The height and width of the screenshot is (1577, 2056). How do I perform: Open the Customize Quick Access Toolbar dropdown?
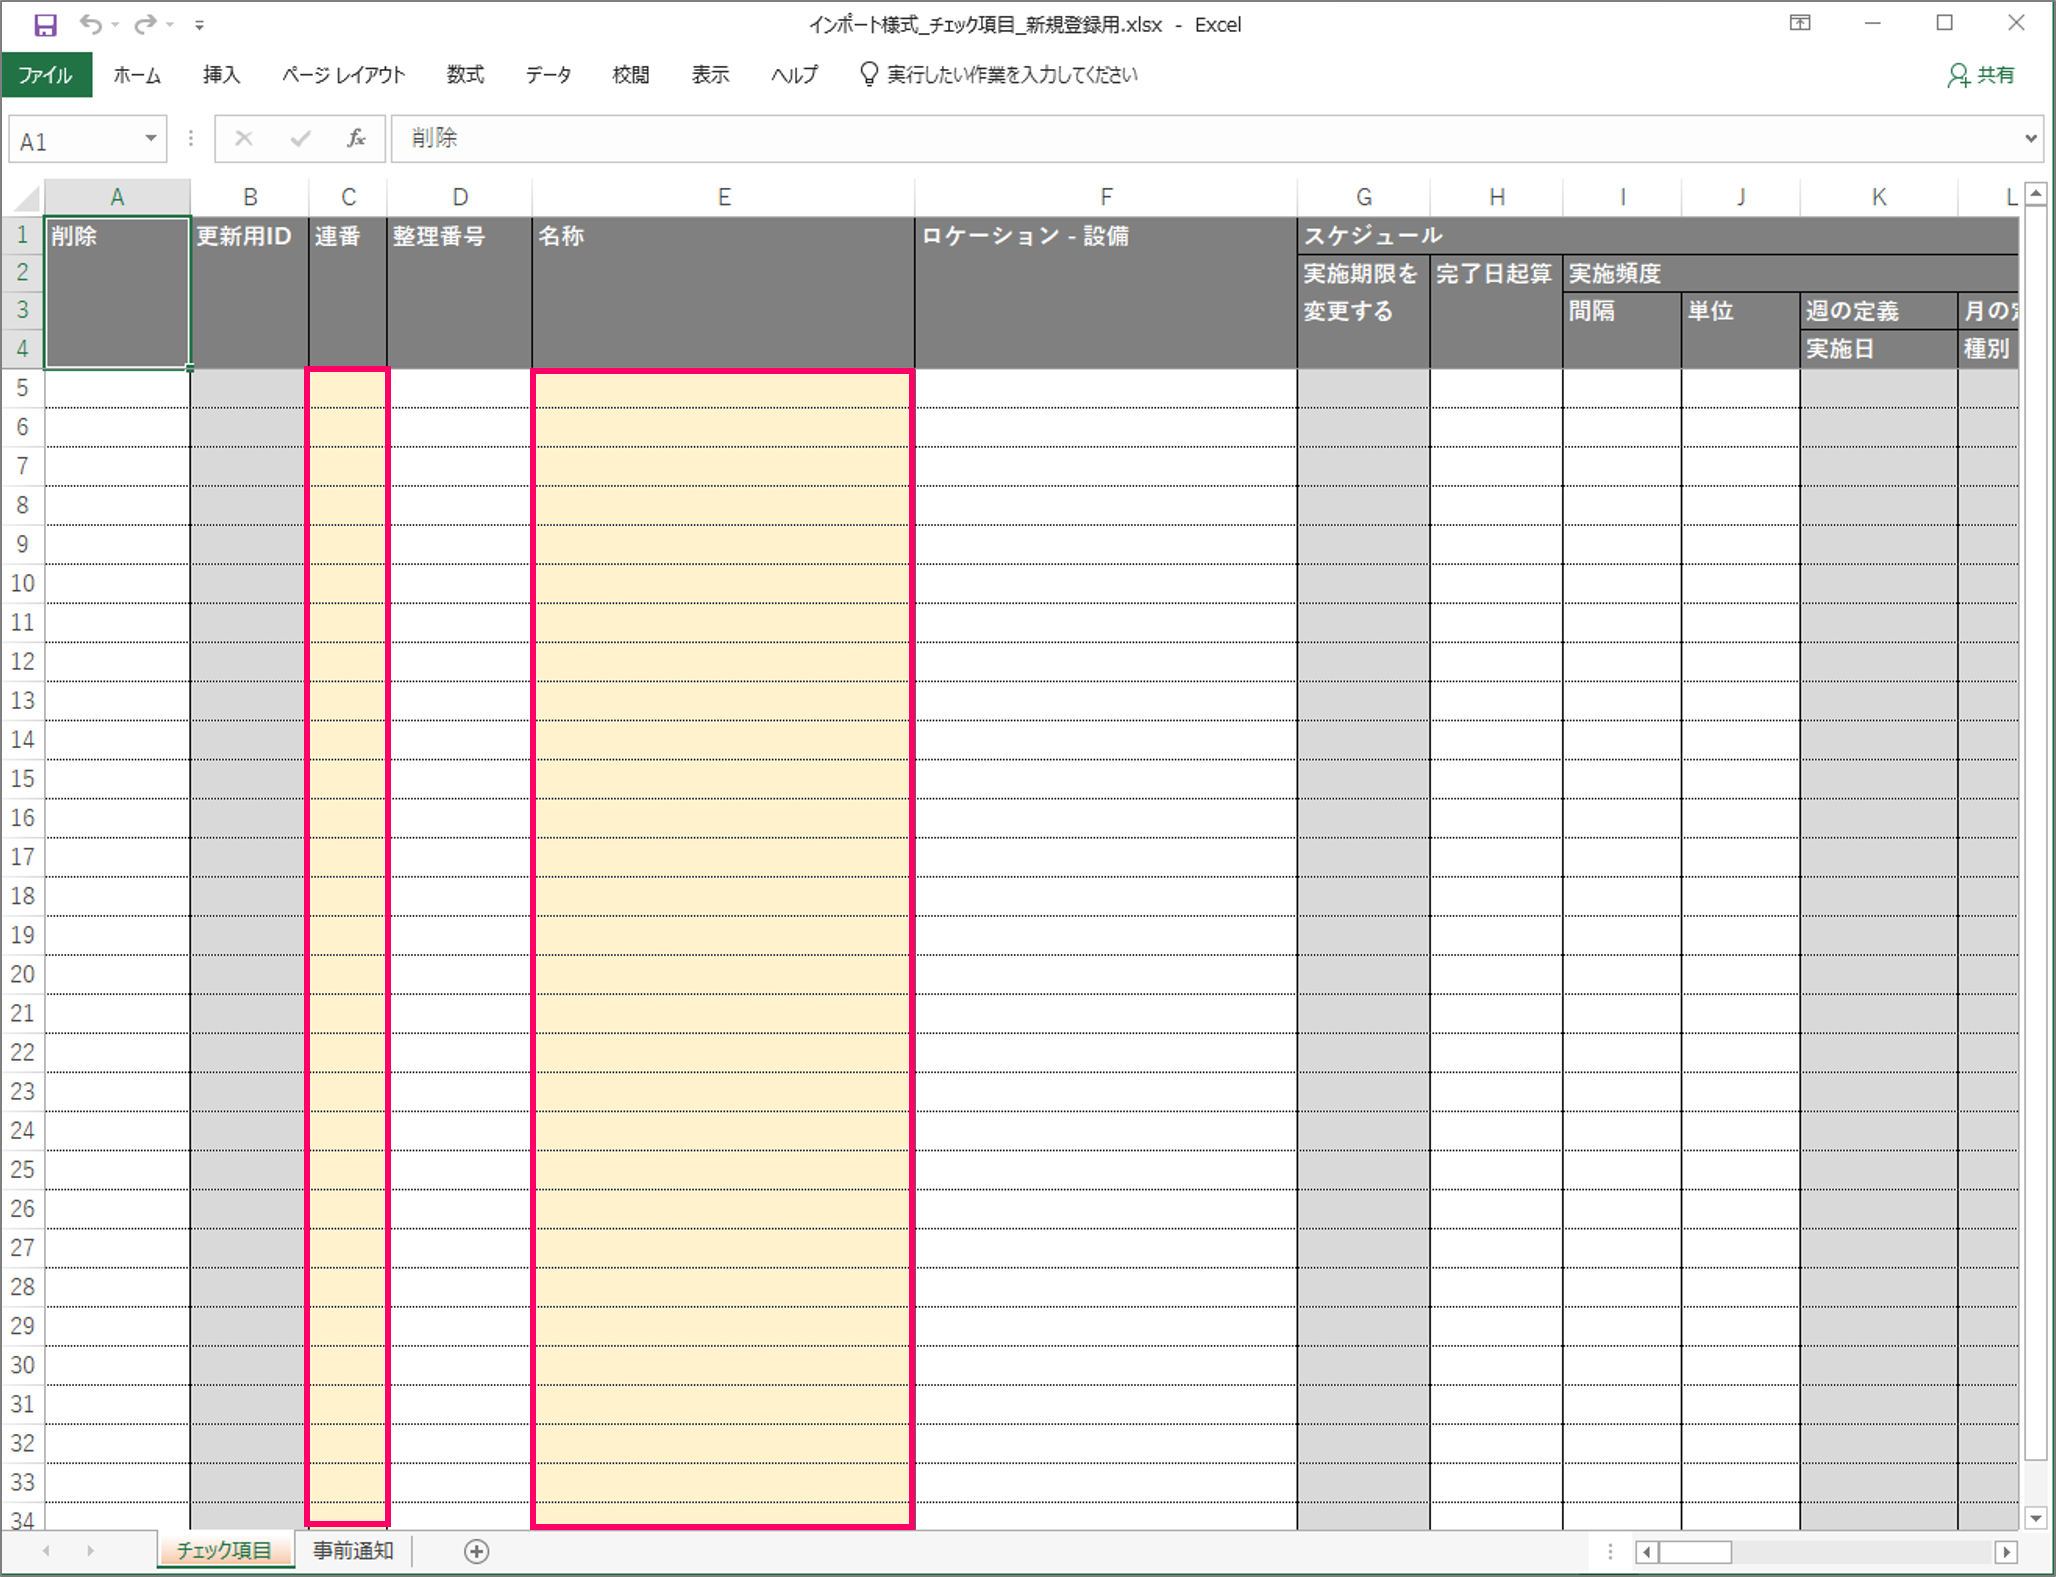pyautogui.click(x=200, y=25)
